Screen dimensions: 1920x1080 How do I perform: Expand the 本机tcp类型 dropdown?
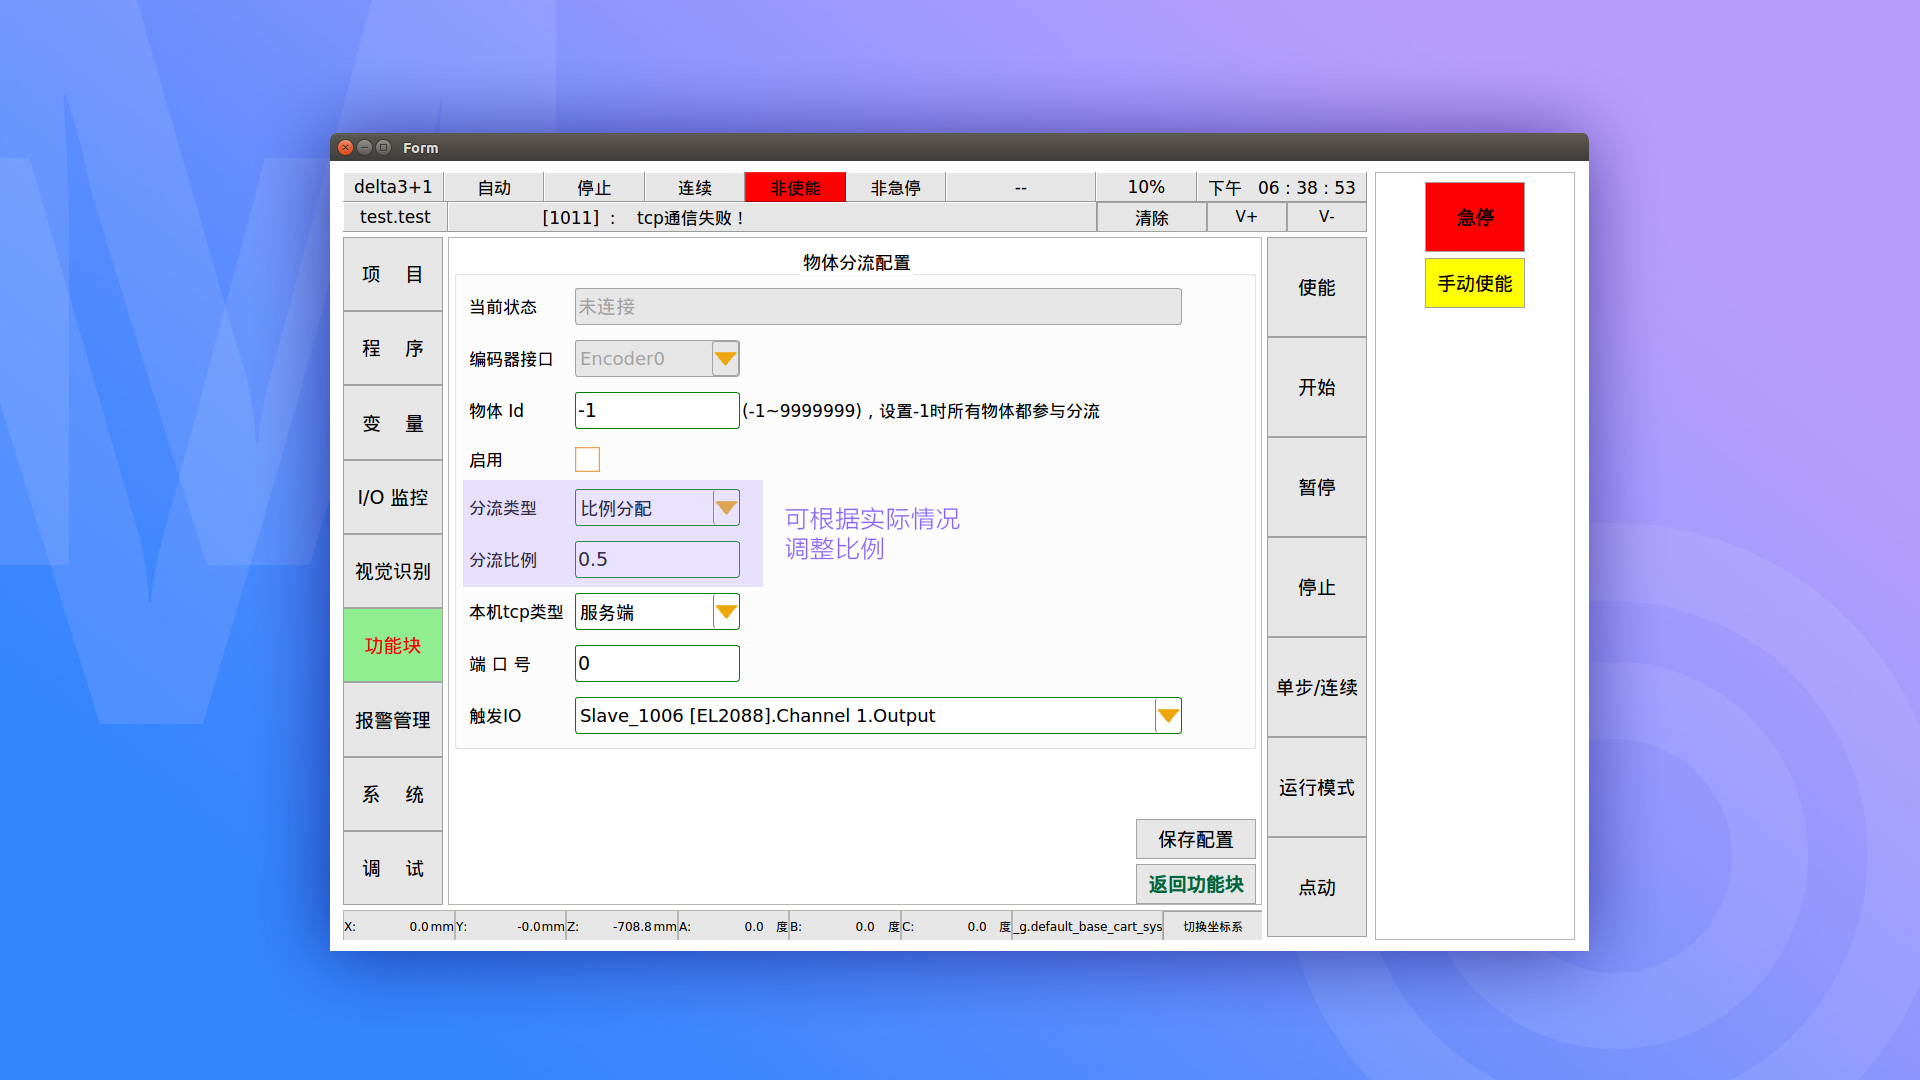[x=726, y=611]
